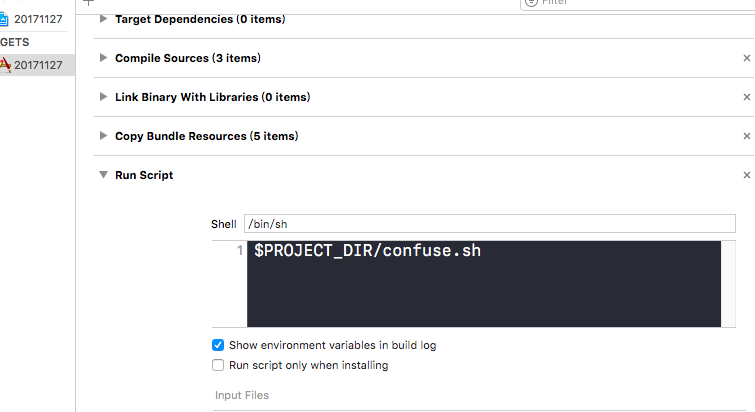Expand Target Dependencies section
Viewport: 755px width, 412px height.
[103, 19]
